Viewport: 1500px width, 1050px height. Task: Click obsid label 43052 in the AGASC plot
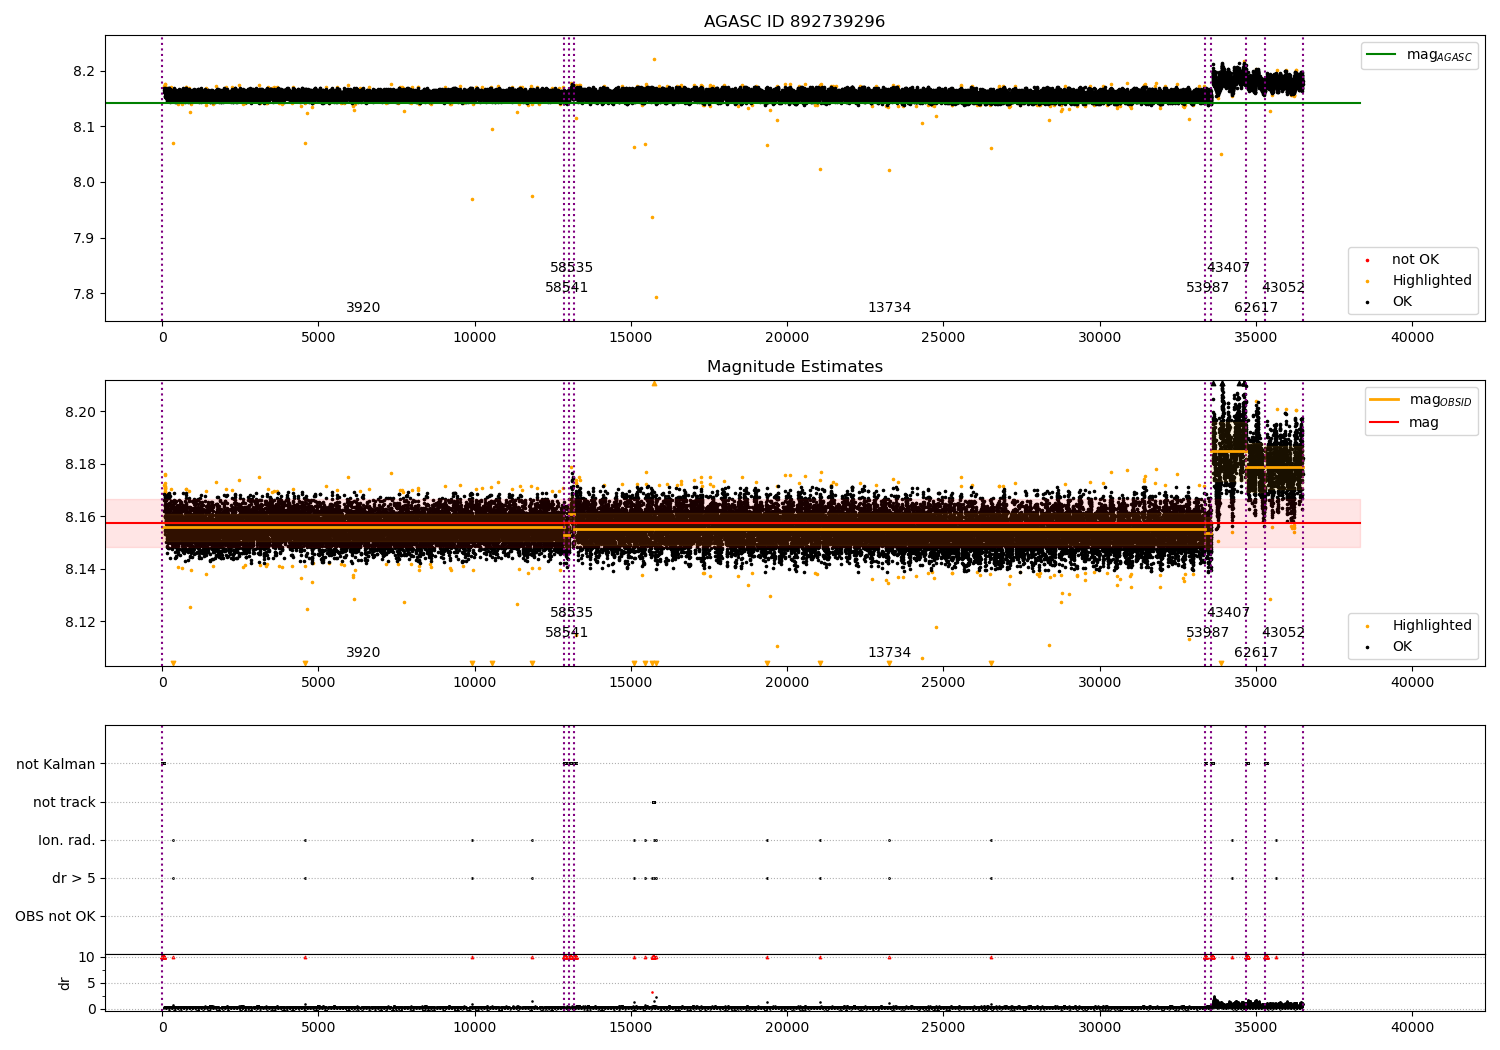pos(1283,288)
